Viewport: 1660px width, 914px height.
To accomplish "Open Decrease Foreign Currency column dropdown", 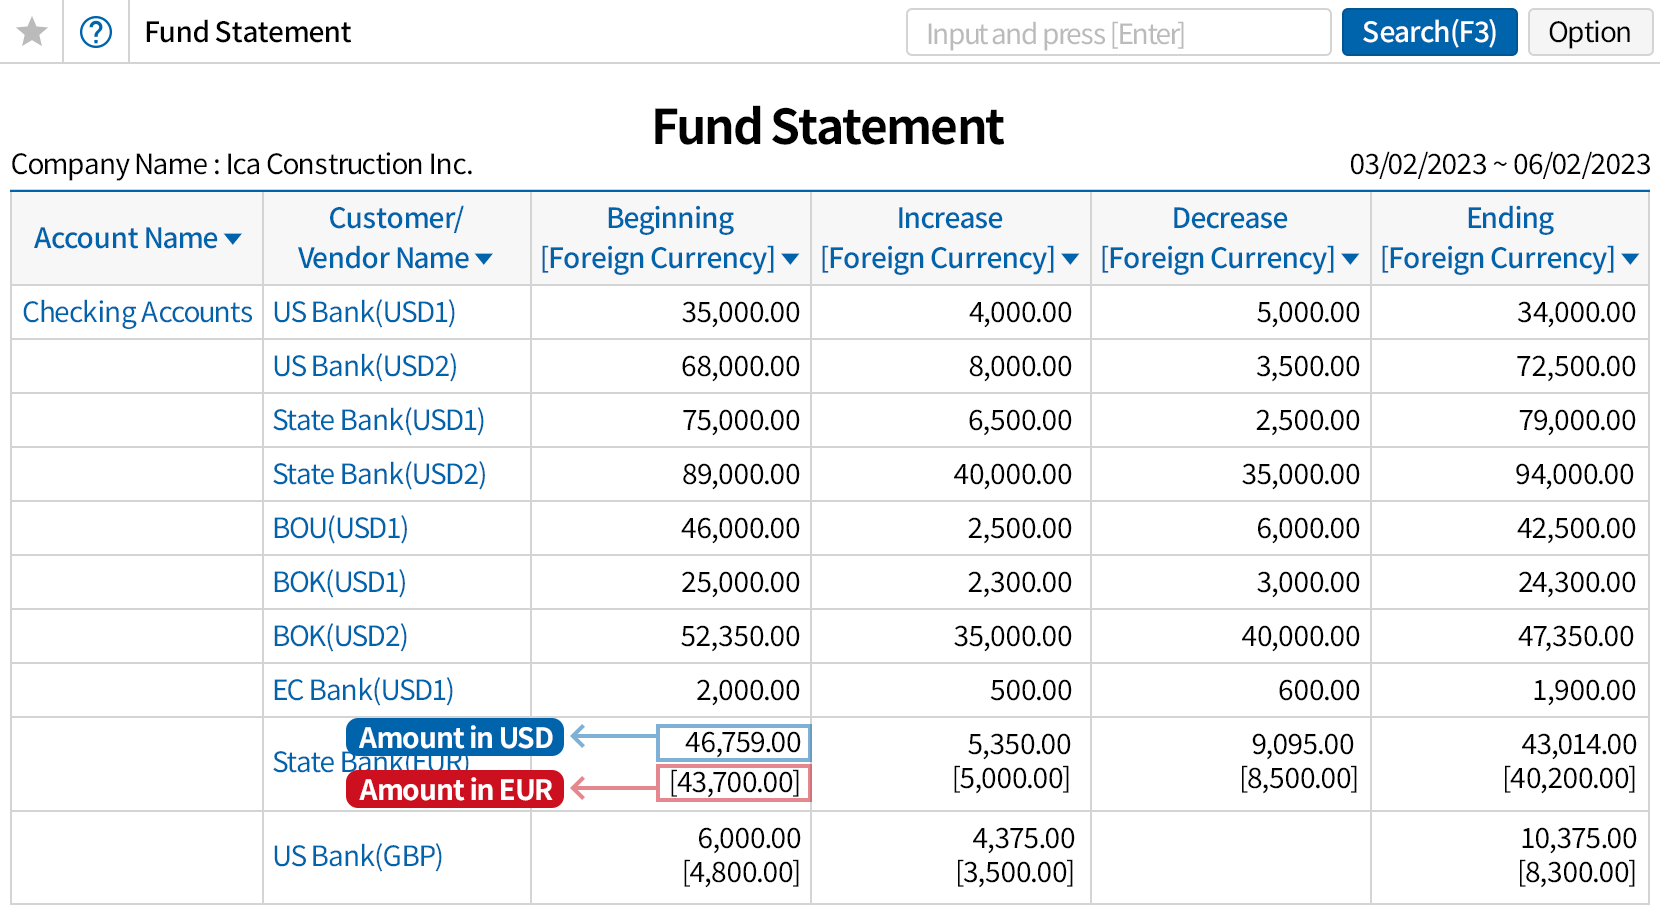I will [x=1350, y=259].
